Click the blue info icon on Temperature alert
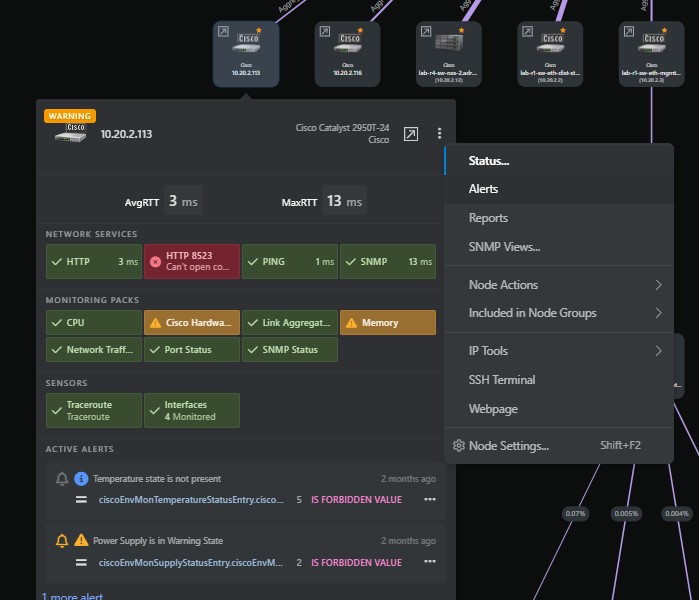 81,479
